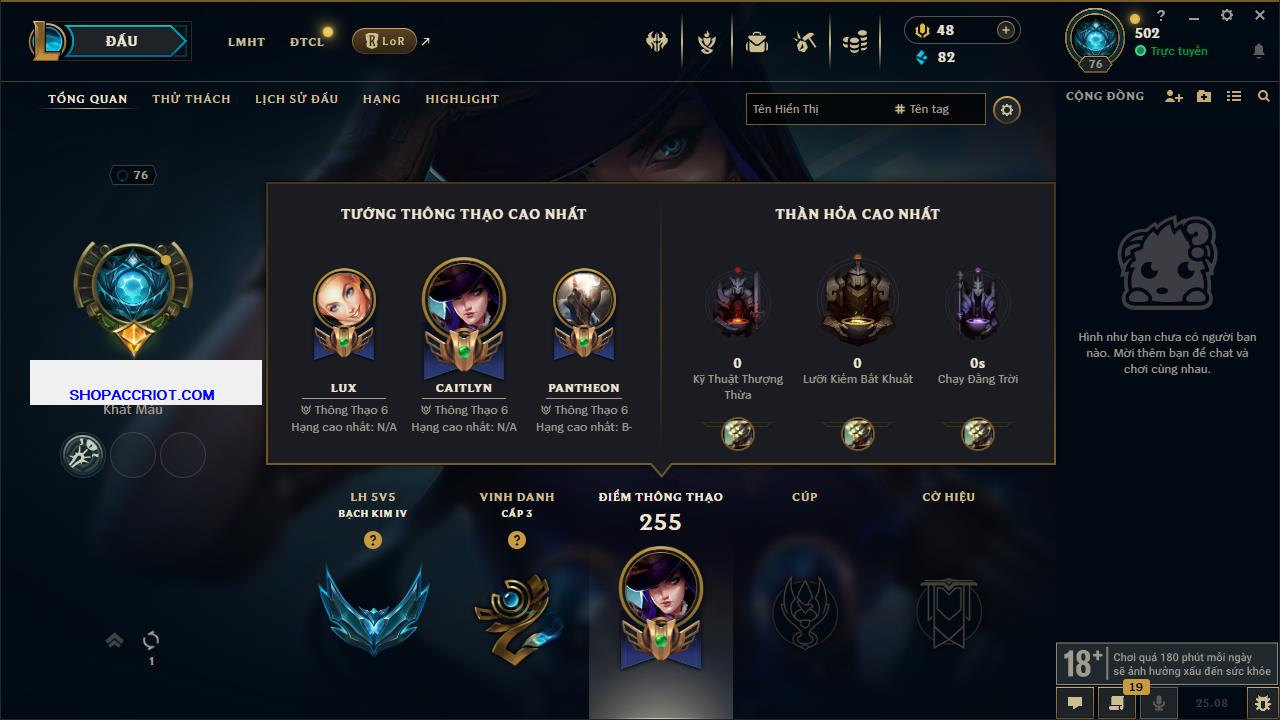This screenshot has height=720, width=1280.
Task: Open profile search settings gear
Action: 1007,110
